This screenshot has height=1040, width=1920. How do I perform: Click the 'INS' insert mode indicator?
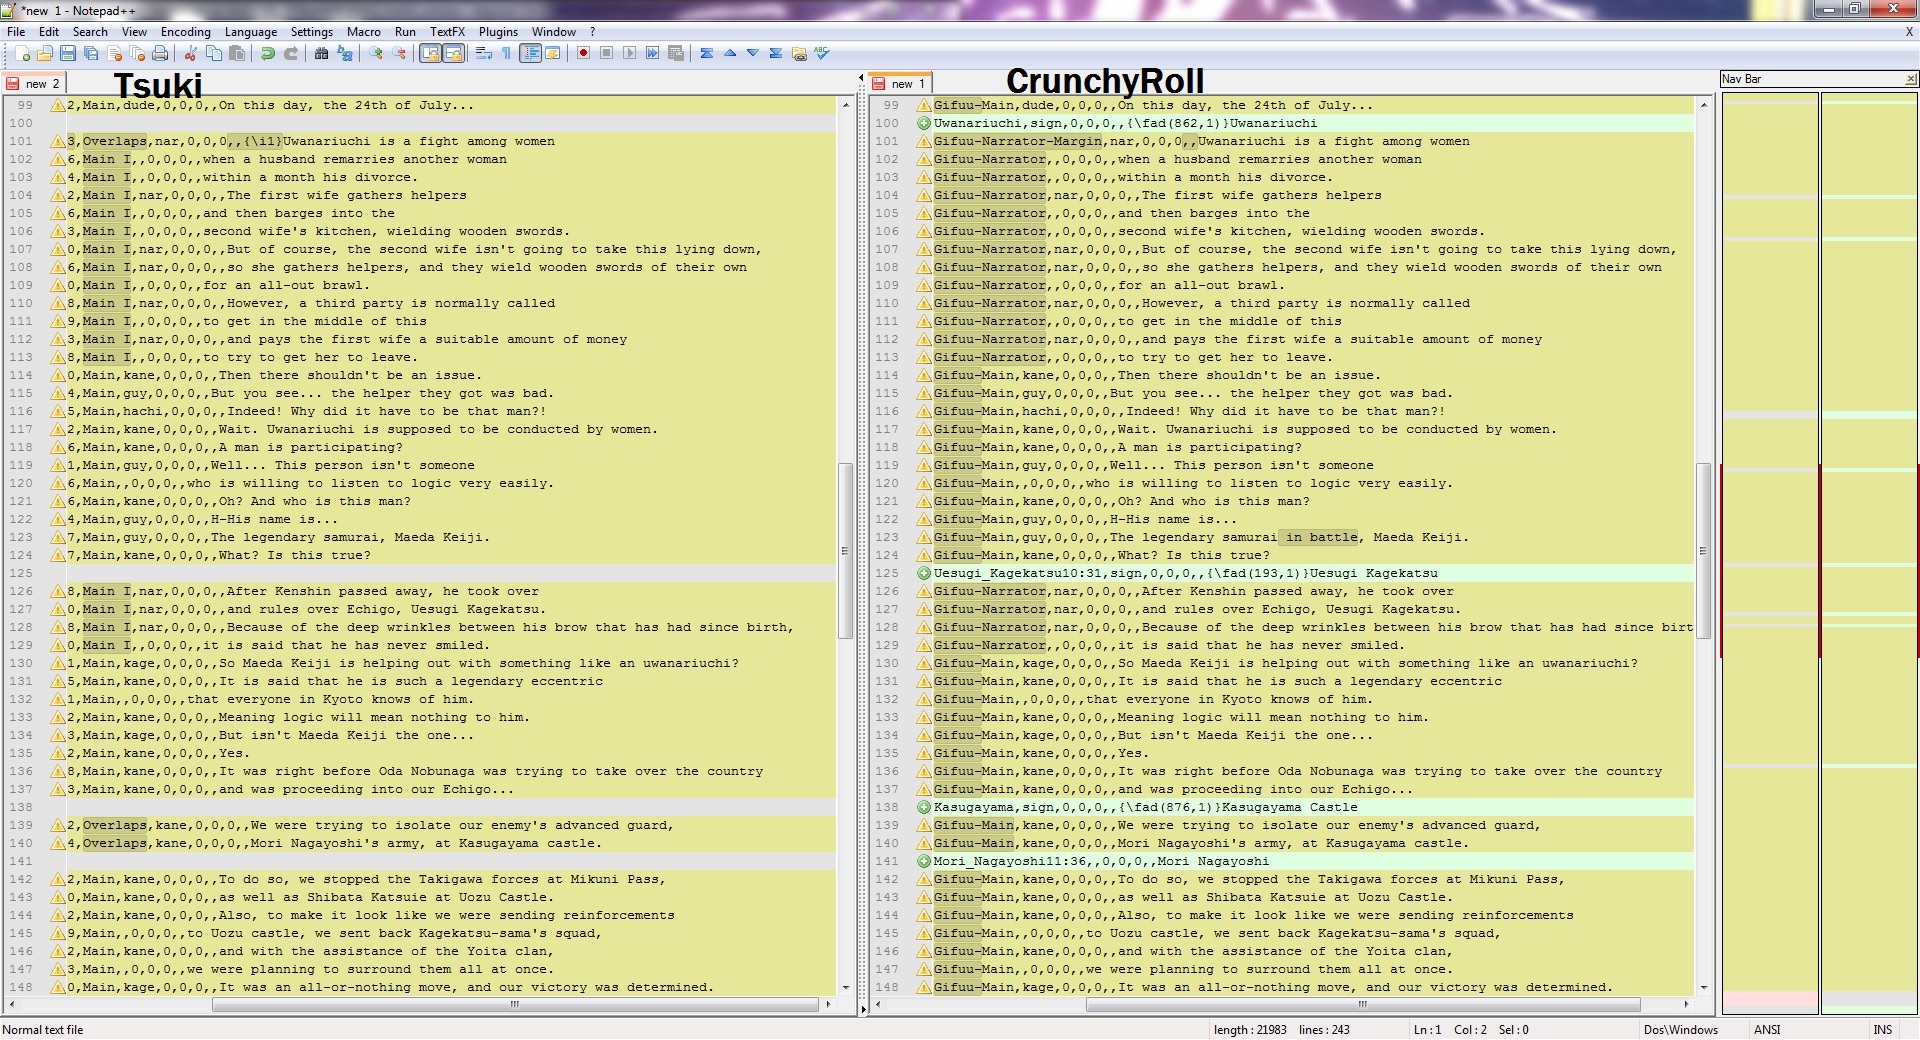(x=1883, y=1030)
